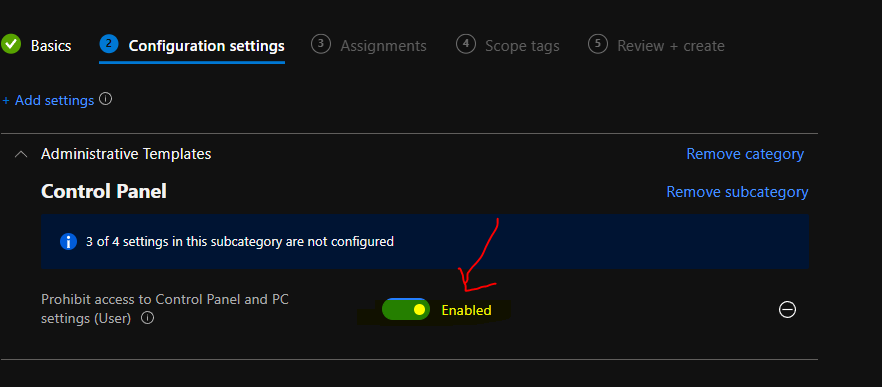Open the Basics tab
Image resolution: width=882 pixels, height=387 pixels.
tap(51, 46)
